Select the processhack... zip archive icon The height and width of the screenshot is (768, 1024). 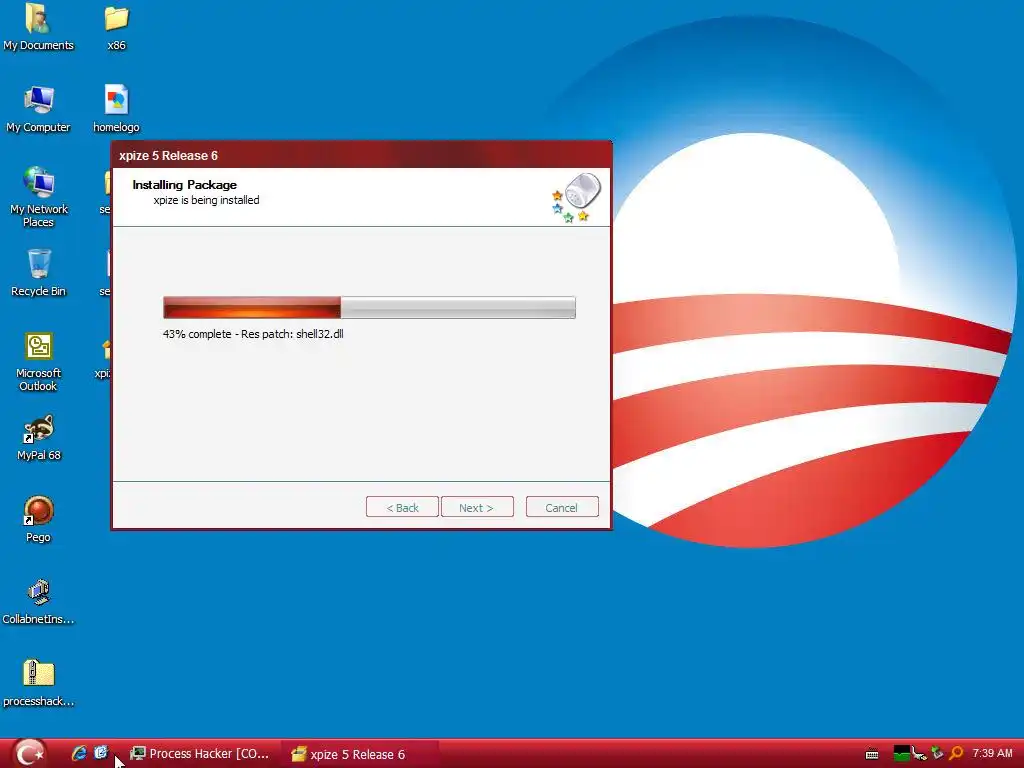click(x=39, y=683)
